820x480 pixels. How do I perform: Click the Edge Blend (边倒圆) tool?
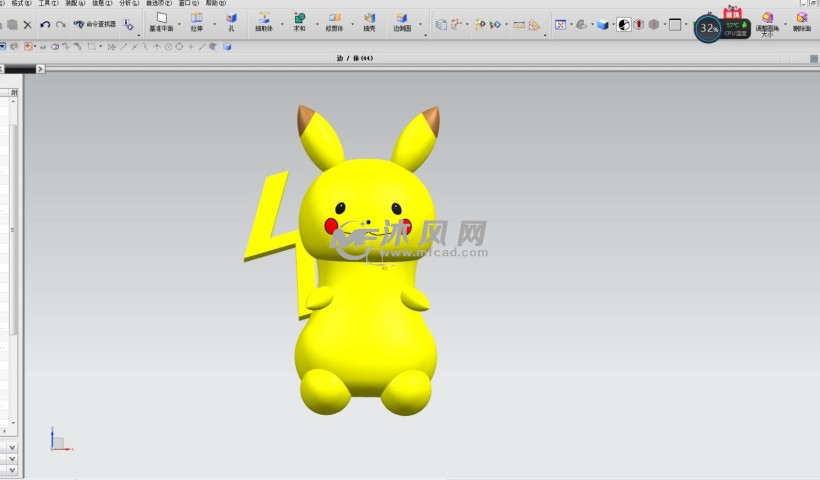tap(402, 22)
